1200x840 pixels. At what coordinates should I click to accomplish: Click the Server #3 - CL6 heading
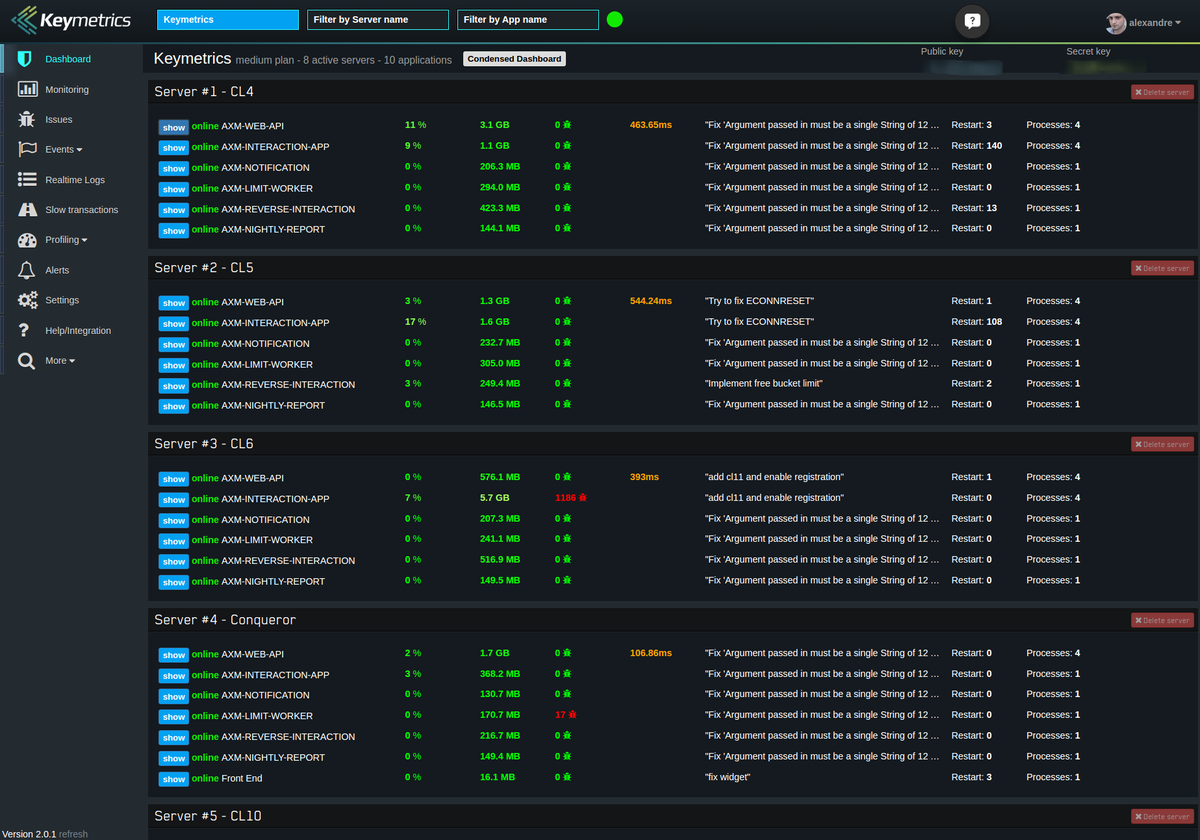204,443
